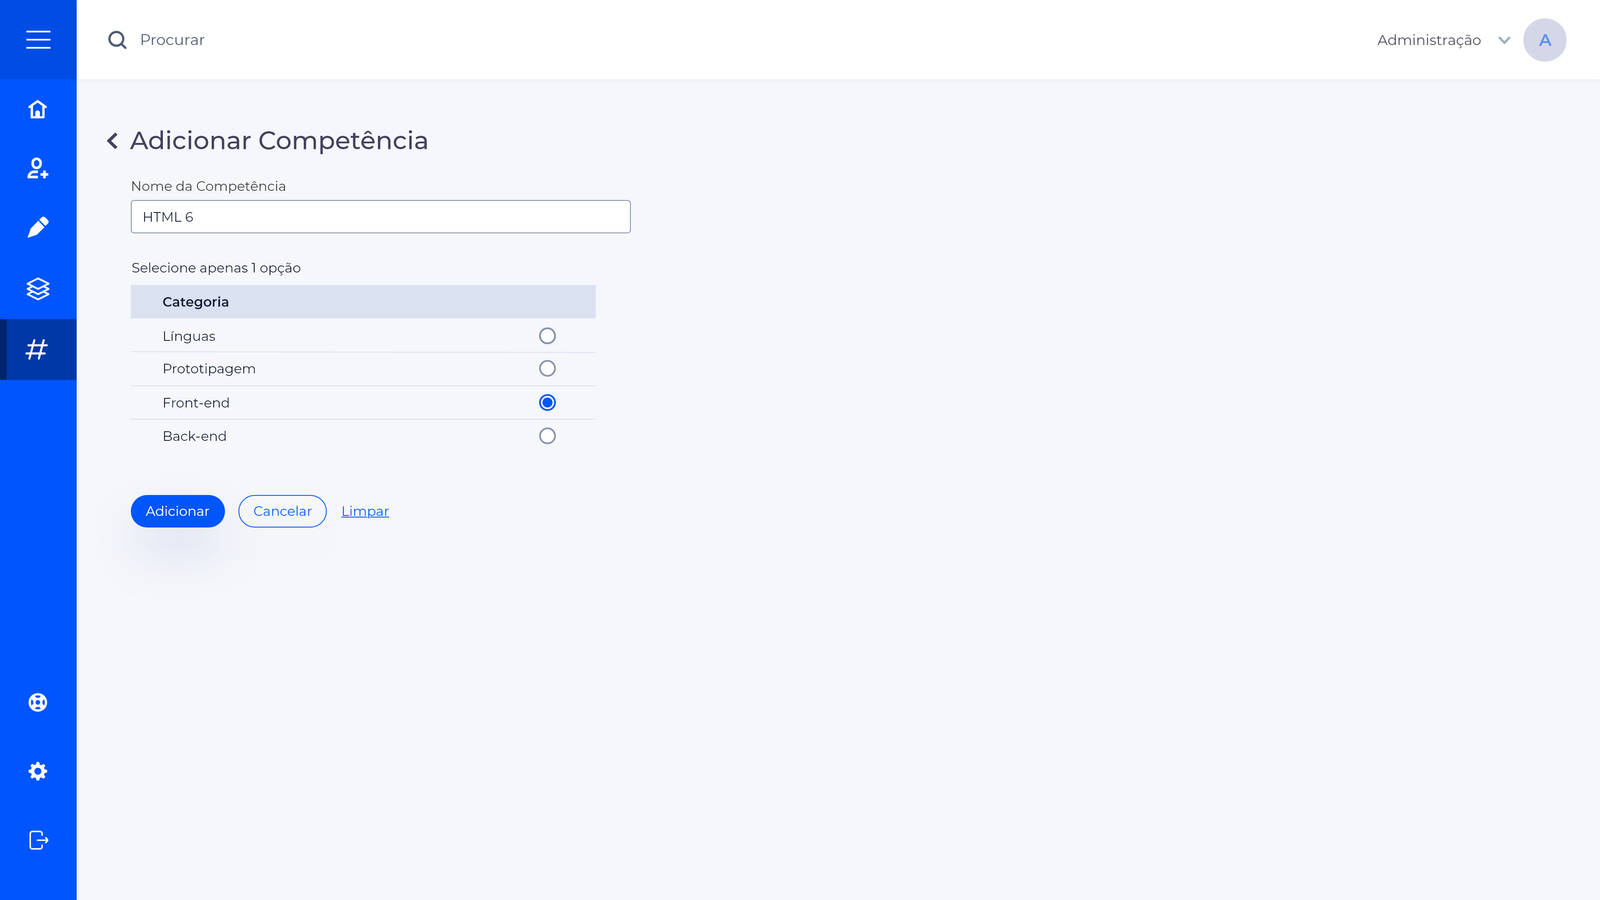Click the Limpar link
Viewport: 1600px width, 900px height.
click(x=365, y=511)
